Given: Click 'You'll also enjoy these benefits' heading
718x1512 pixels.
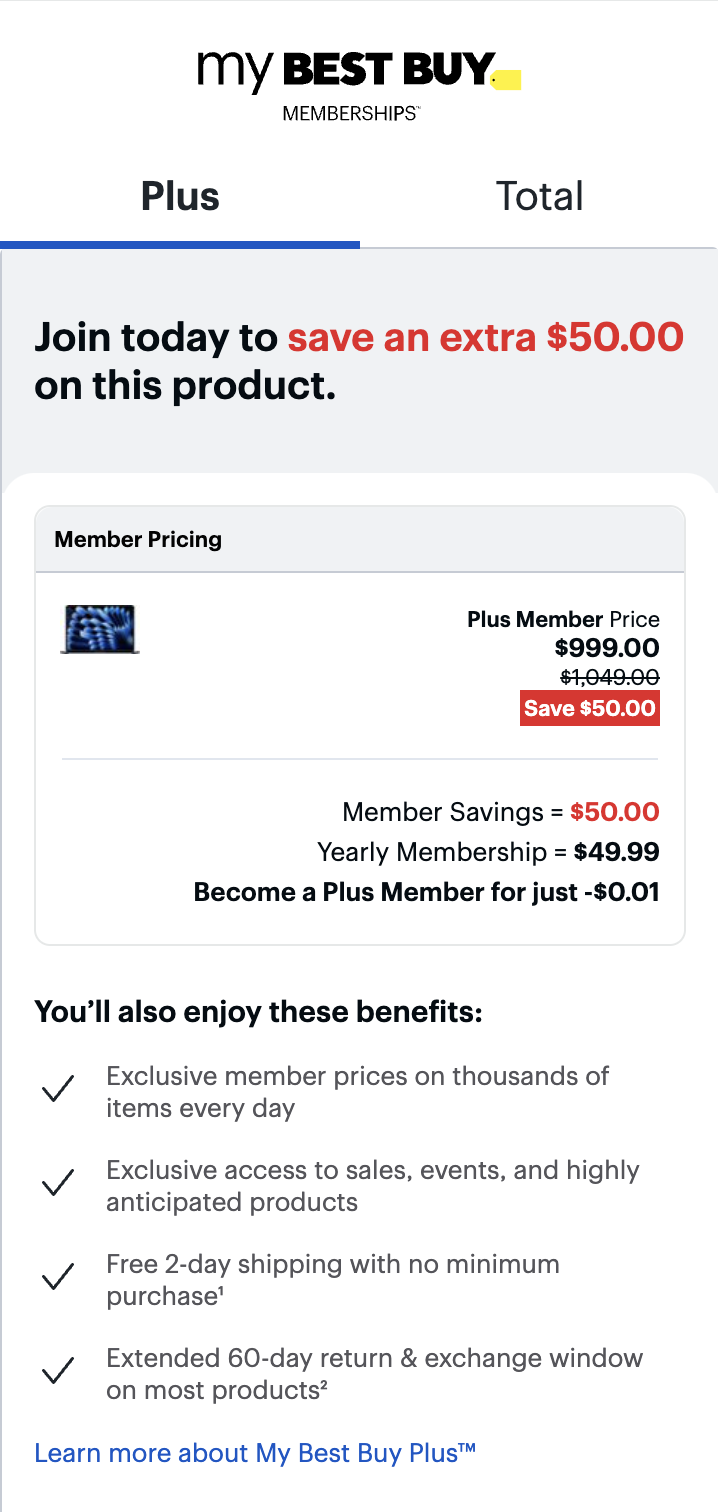Looking at the screenshot, I should pyautogui.click(x=259, y=1012).
